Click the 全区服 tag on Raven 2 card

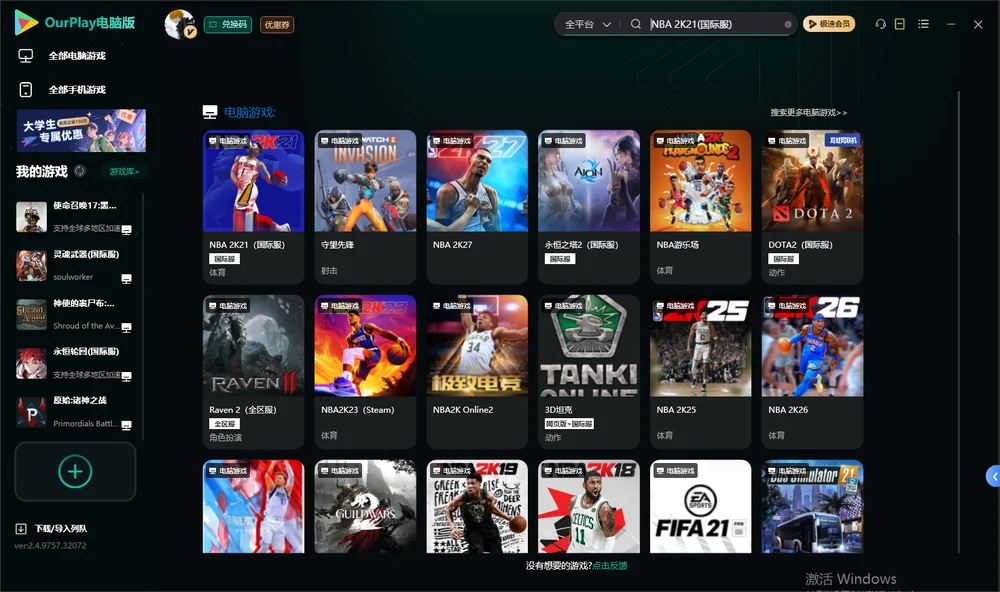tap(224, 424)
